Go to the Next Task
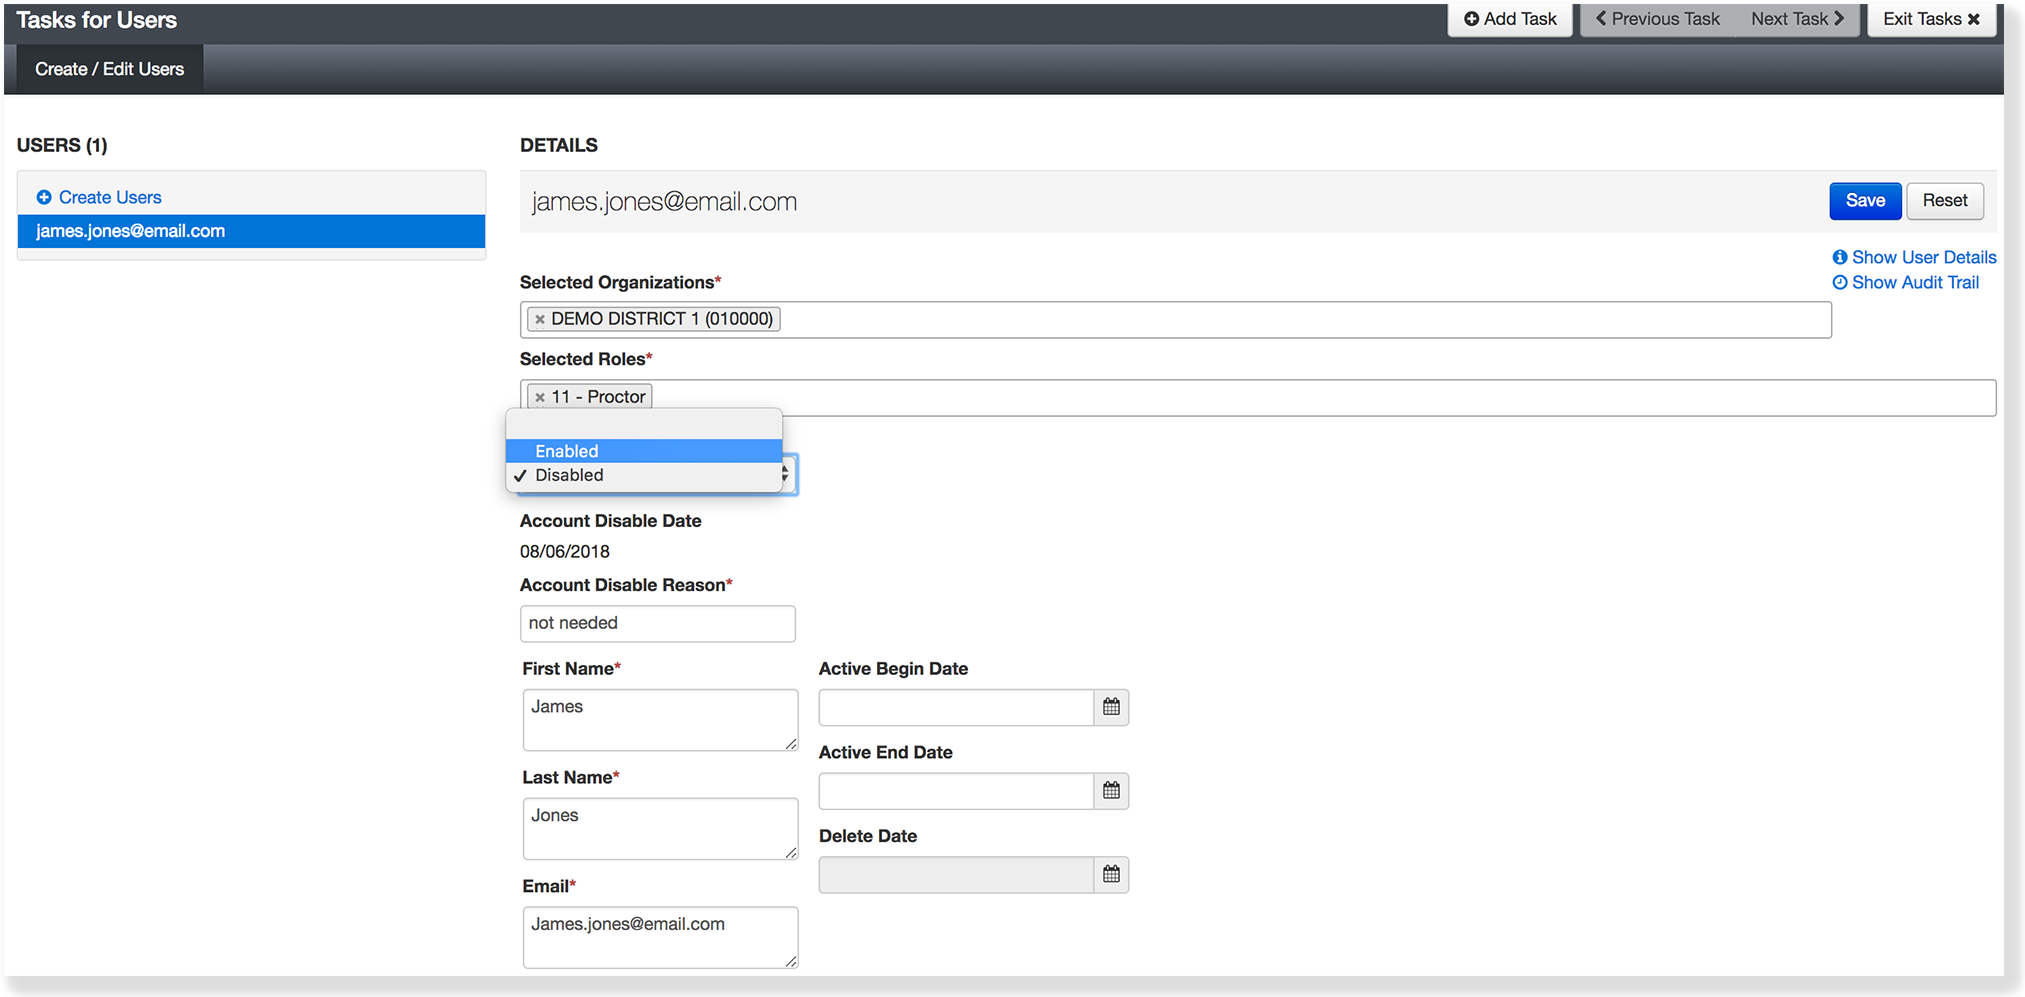2025x997 pixels. pos(1797,19)
